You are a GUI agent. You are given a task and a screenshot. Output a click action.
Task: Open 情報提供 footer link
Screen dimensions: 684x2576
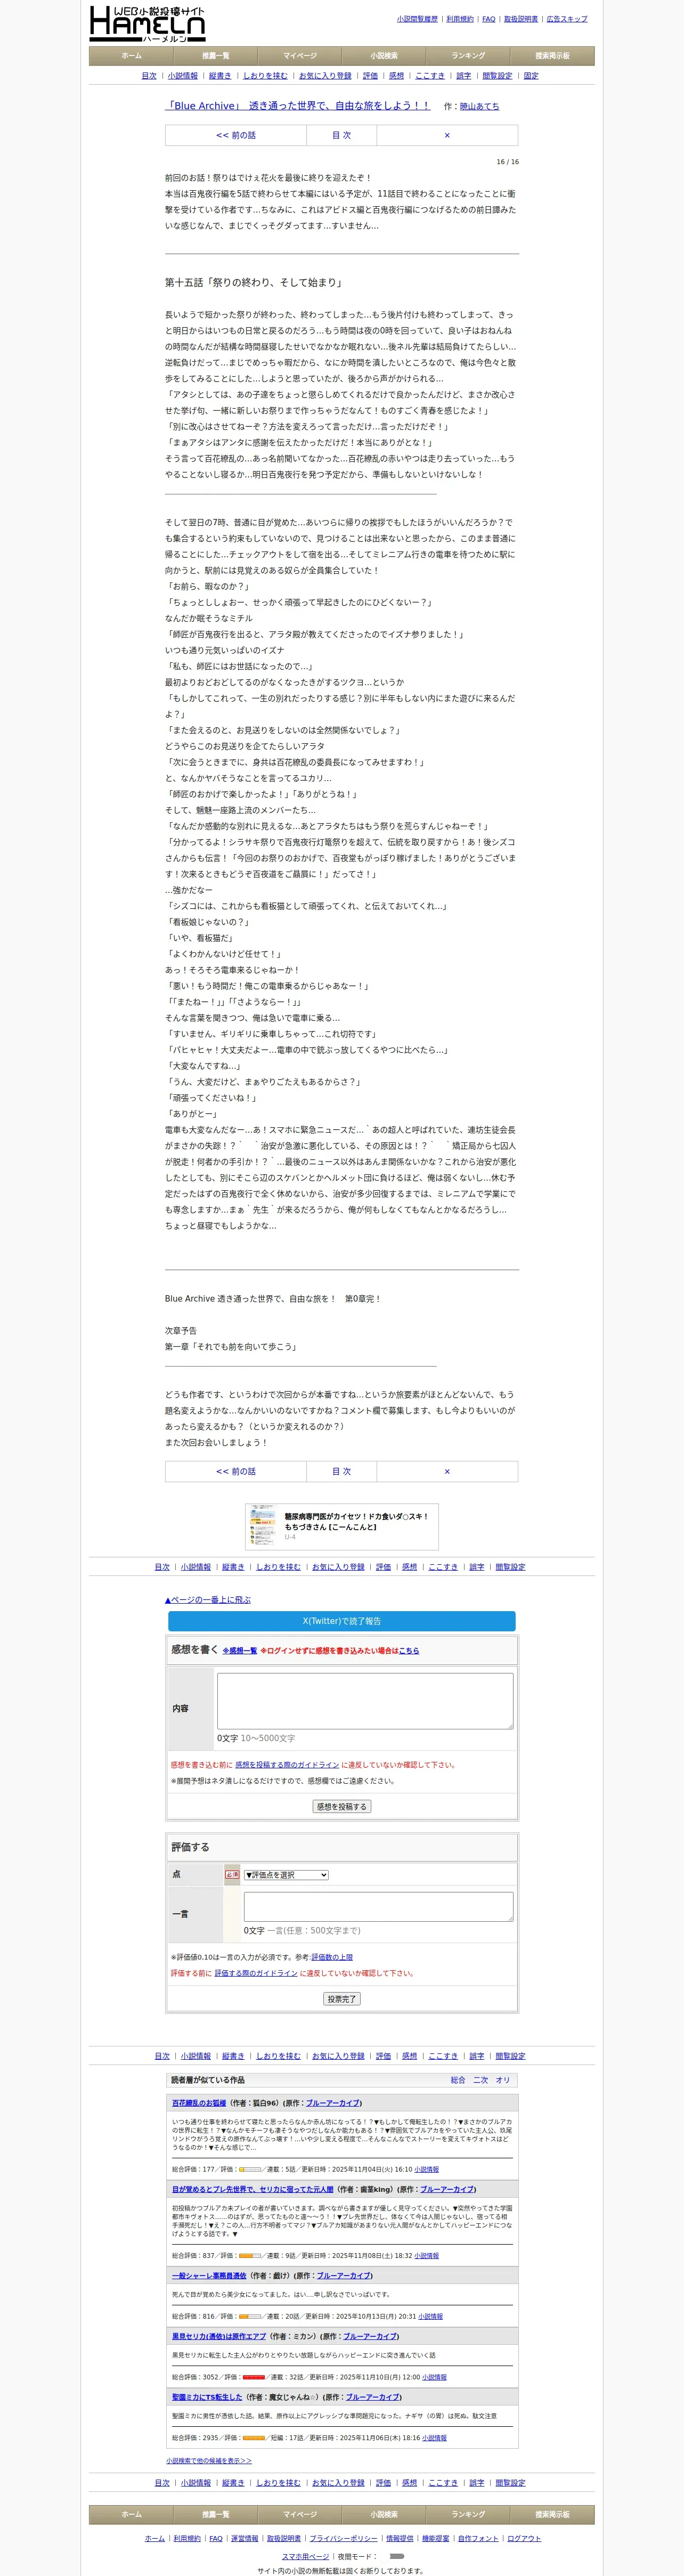400,2538
